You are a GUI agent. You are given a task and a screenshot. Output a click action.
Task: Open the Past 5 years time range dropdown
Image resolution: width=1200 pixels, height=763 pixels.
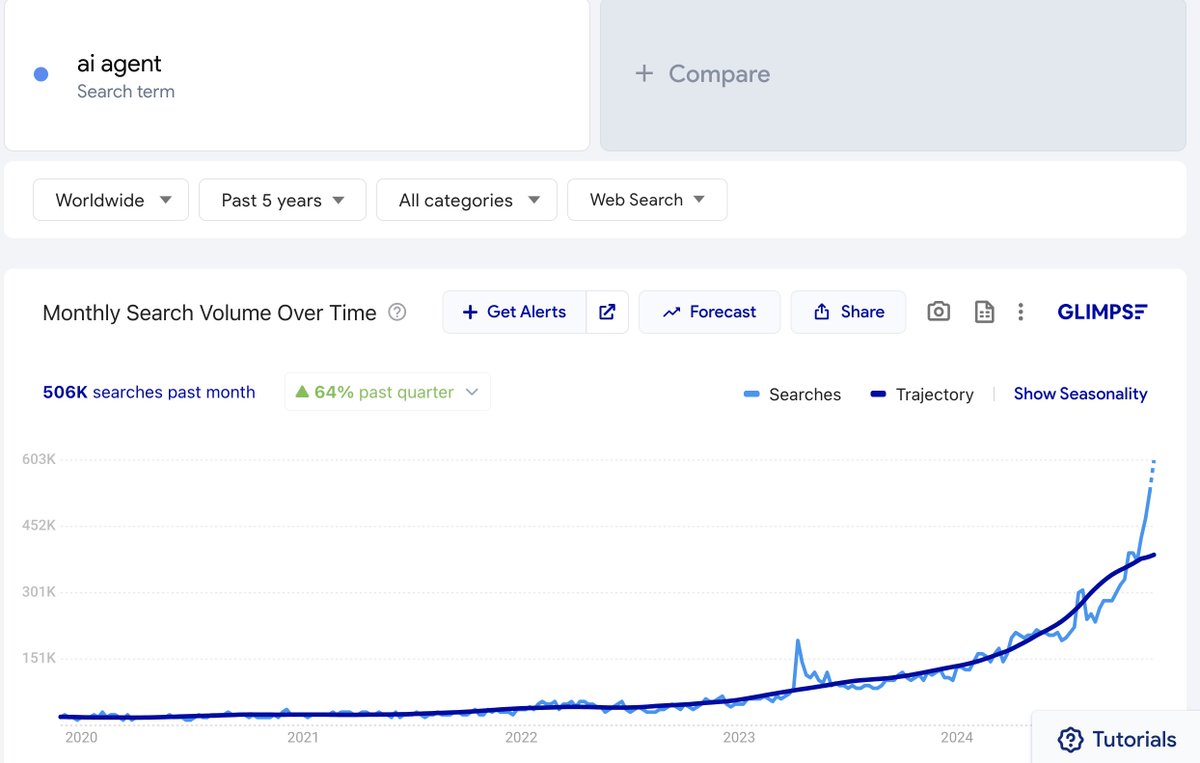(282, 199)
